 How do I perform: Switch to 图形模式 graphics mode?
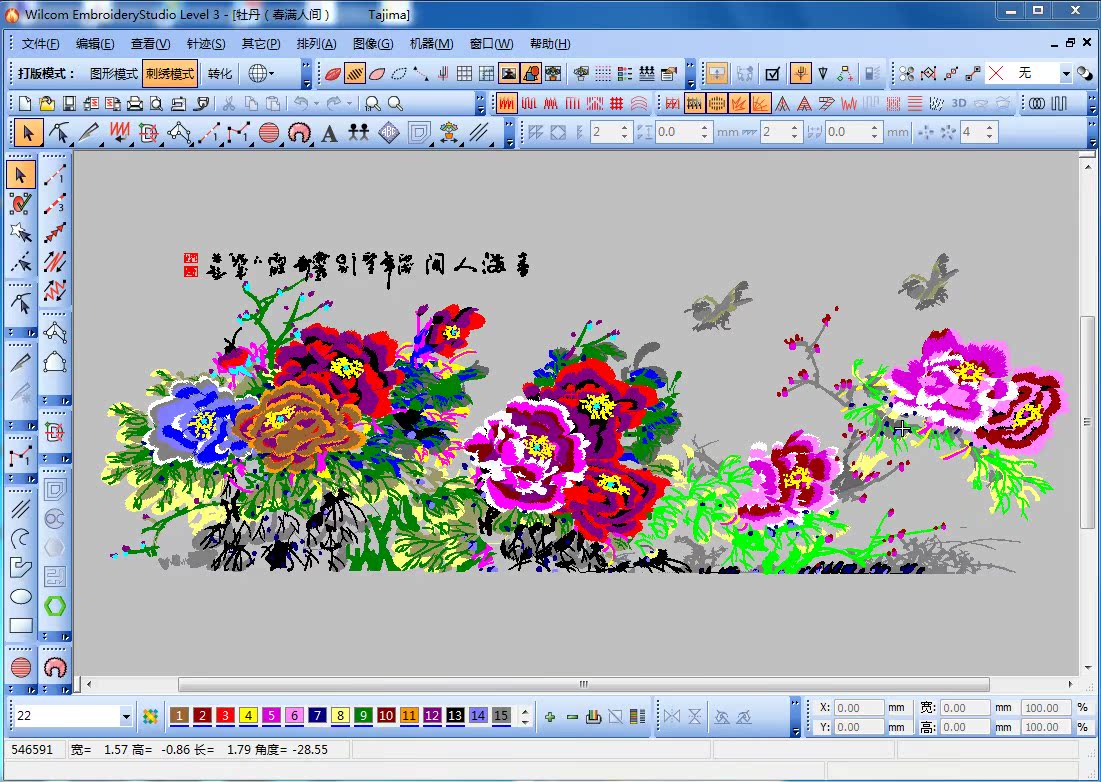114,74
